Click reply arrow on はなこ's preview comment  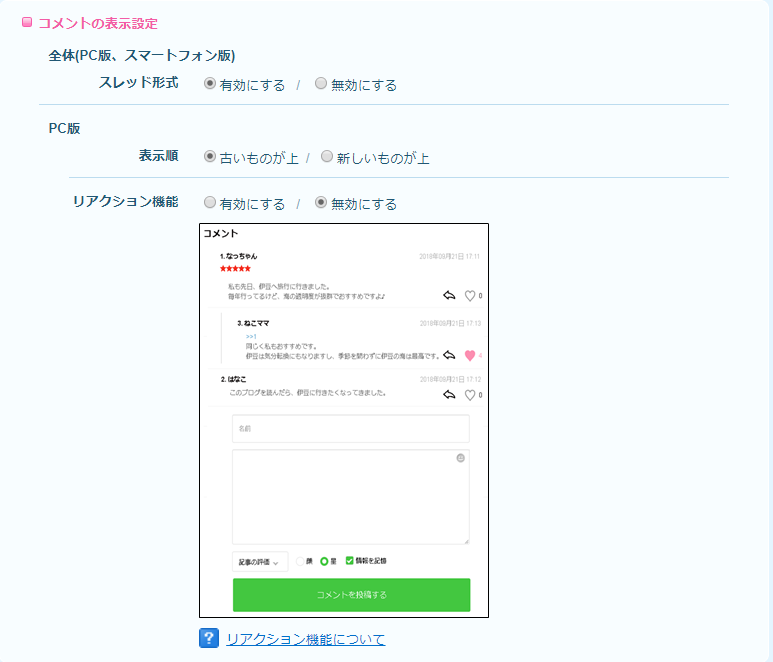[449, 394]
